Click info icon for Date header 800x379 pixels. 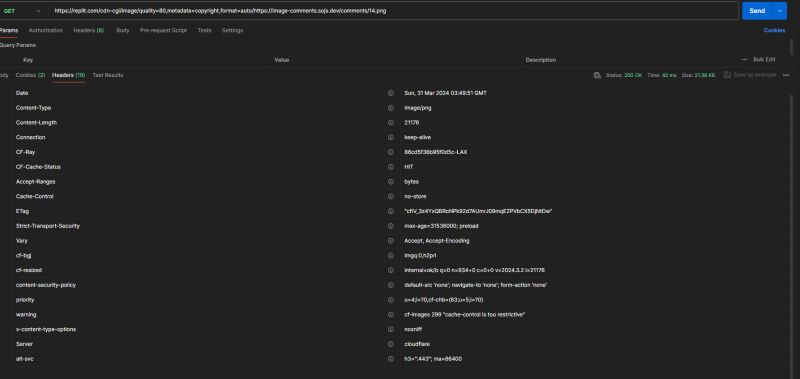390,93
